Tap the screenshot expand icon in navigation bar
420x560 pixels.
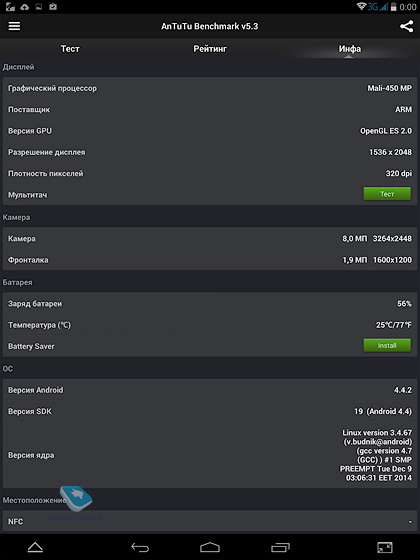click(385, 547)
